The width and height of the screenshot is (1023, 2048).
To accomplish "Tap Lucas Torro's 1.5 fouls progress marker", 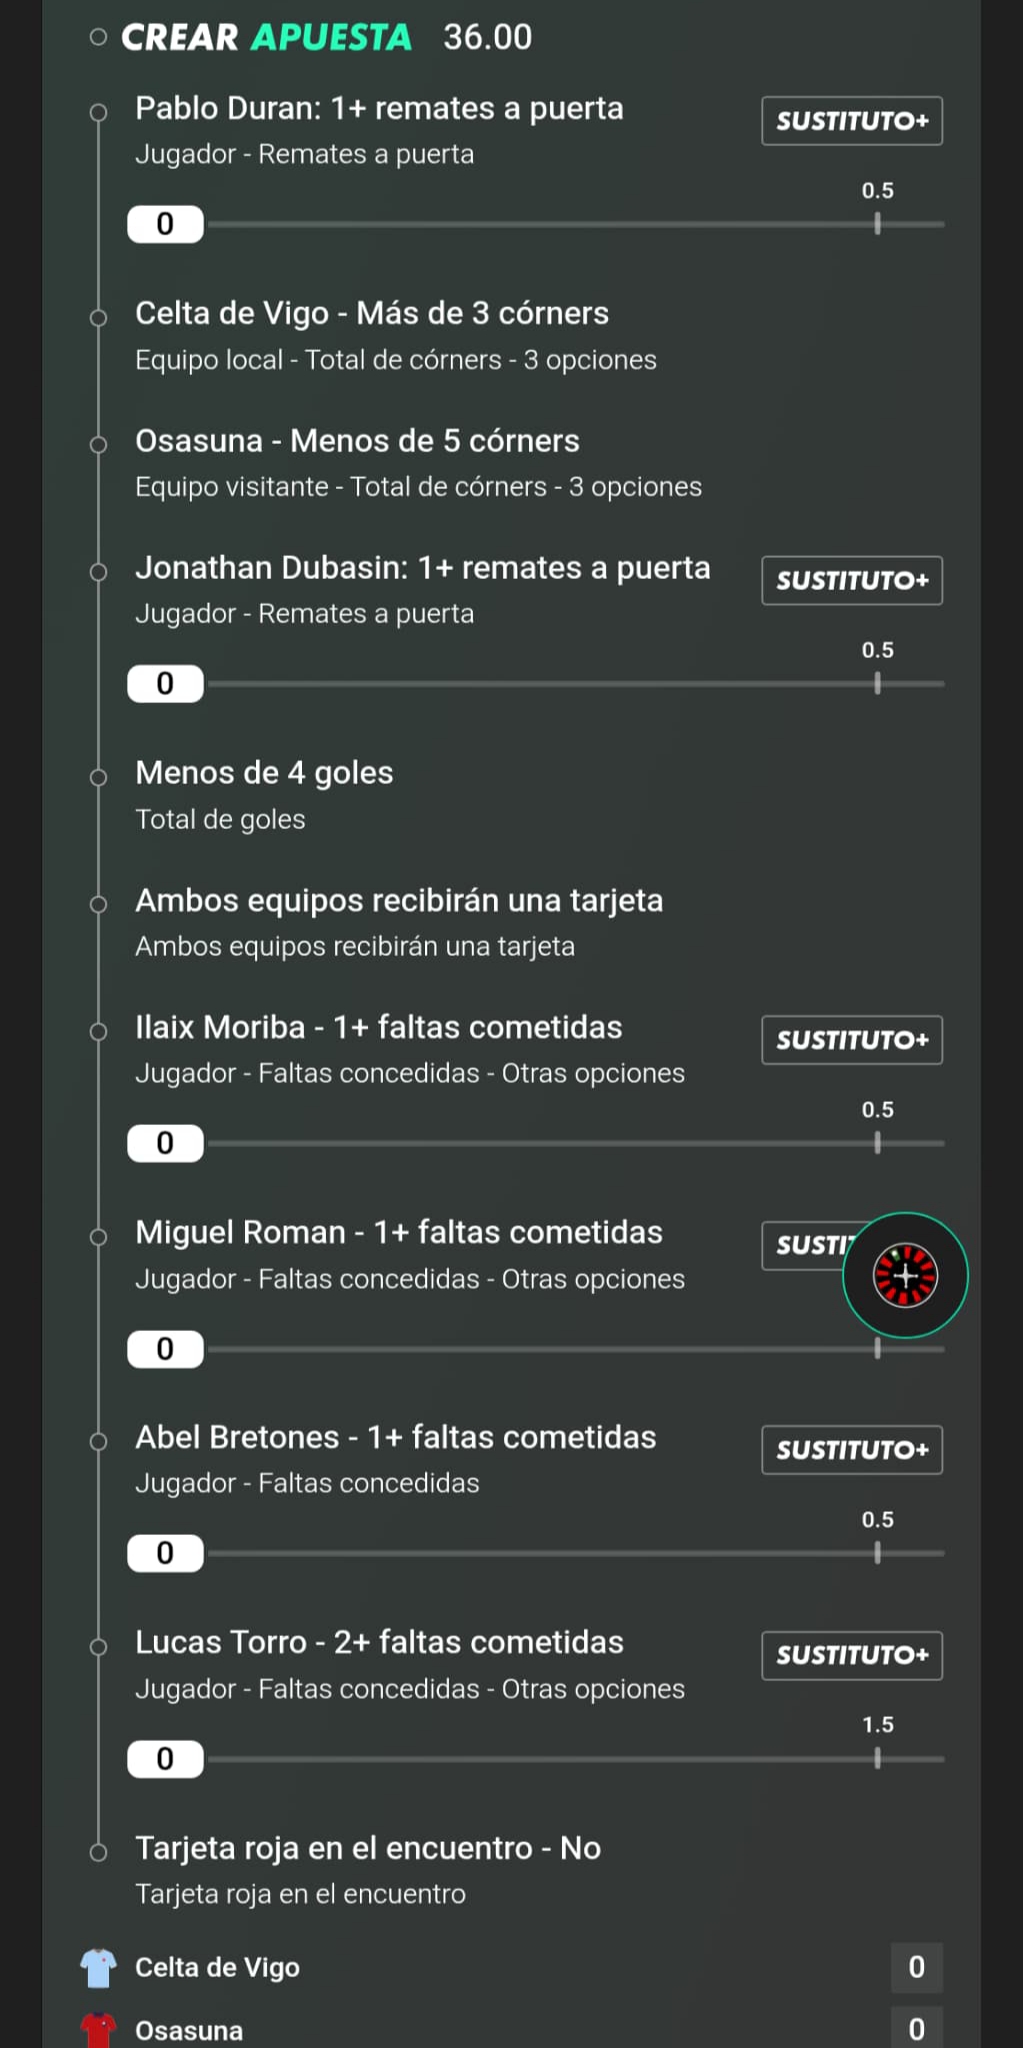I will click(x=877, y=1757).
